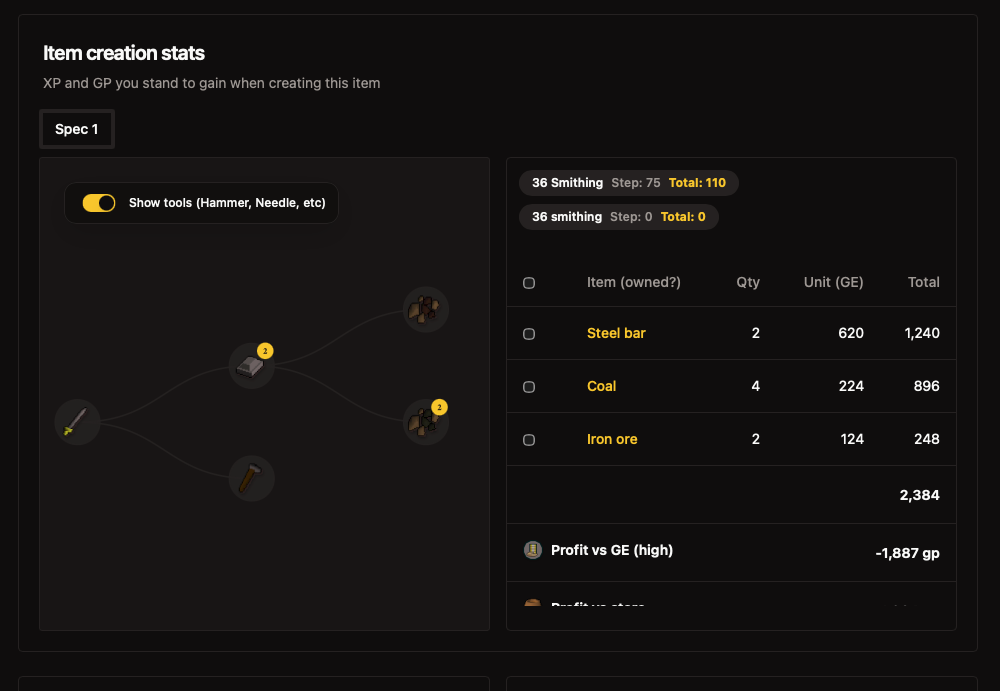Click the Steel bar node in the diagram
The image size is (1000, 691).
click(x=251, y=366)
